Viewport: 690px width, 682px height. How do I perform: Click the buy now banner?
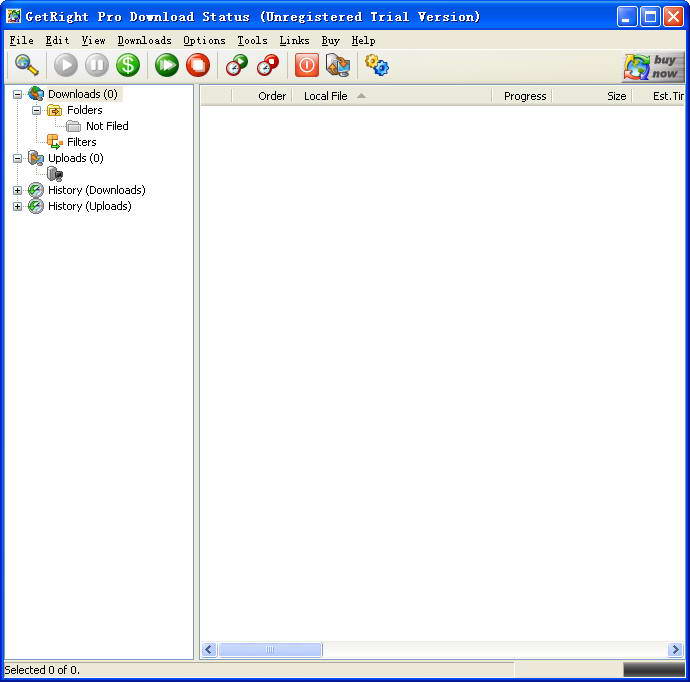point(653,67)
